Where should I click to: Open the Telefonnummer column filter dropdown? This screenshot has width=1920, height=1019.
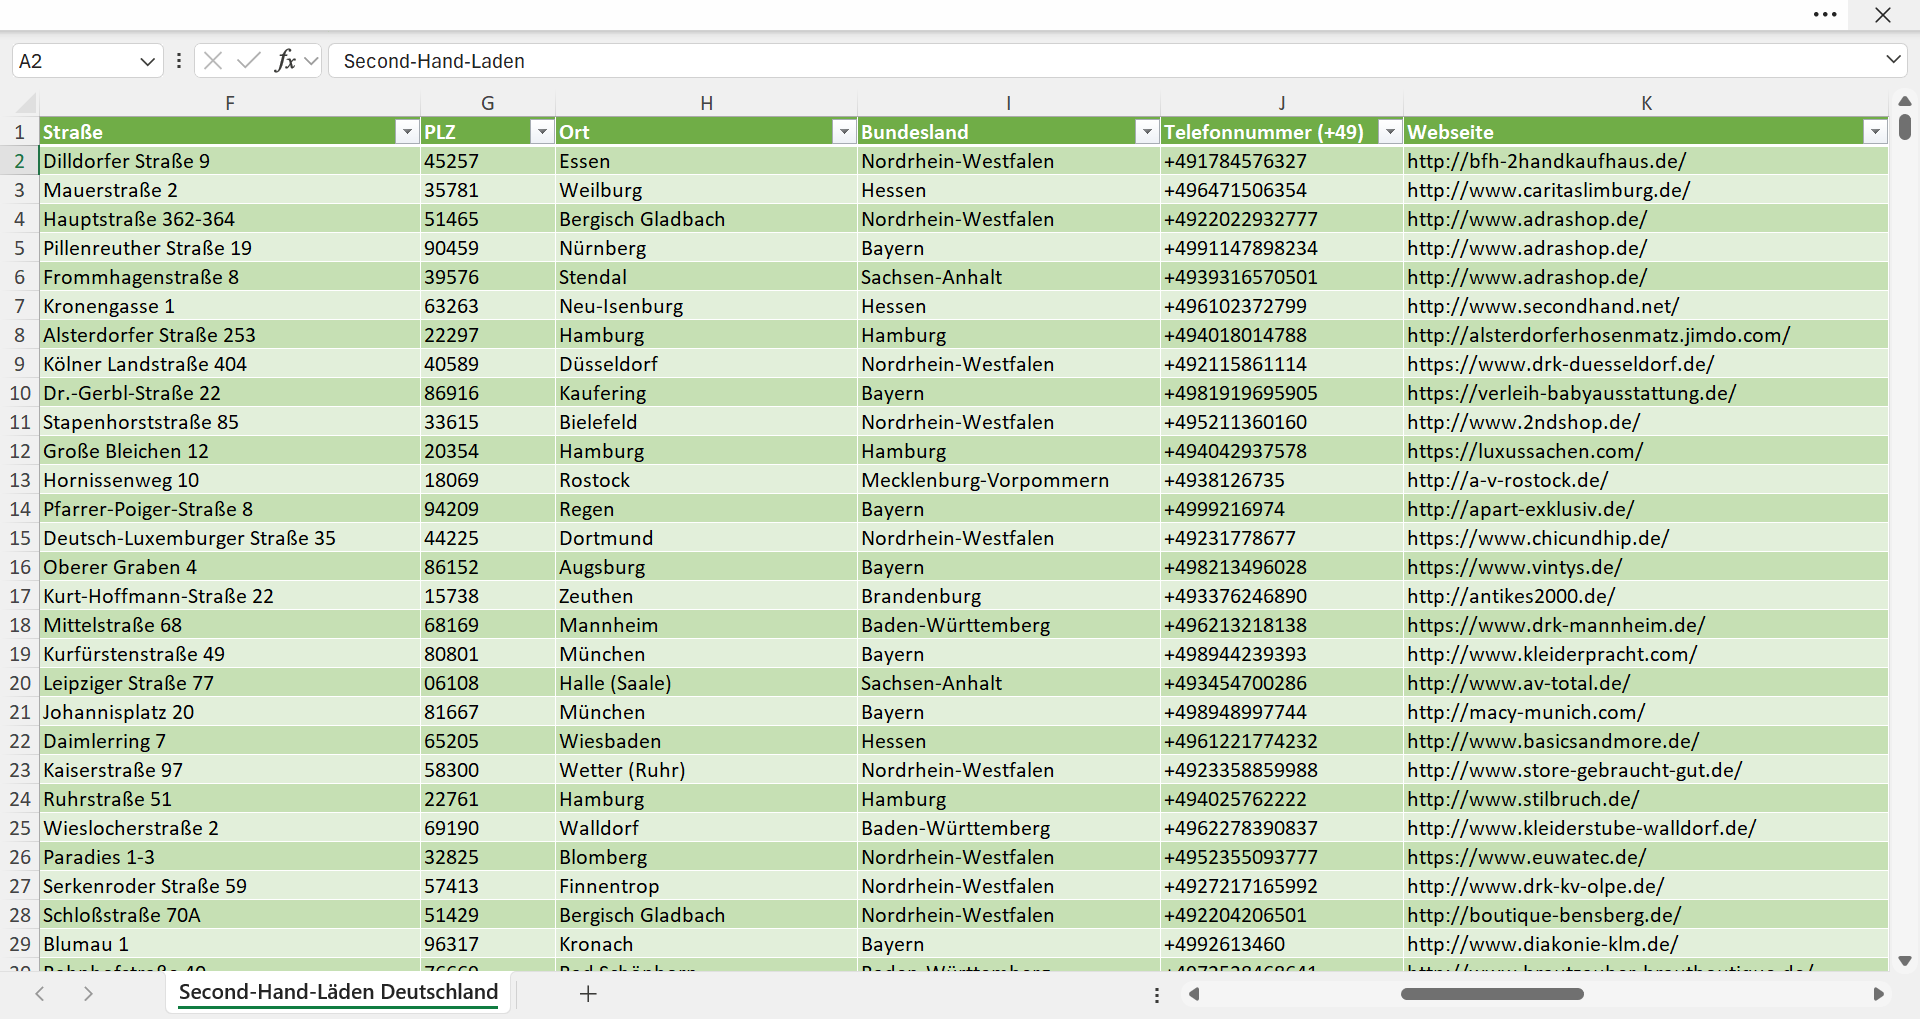pos(1390,132)
